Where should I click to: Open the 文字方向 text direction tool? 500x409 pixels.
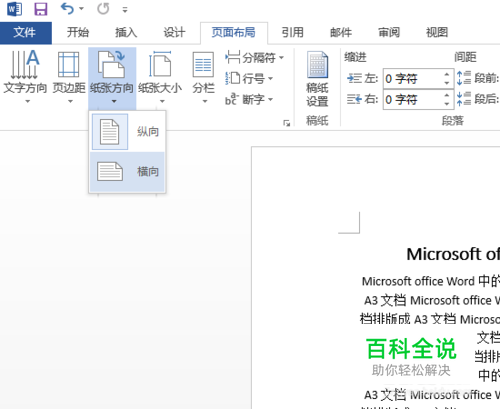click(x=25, y=77)
